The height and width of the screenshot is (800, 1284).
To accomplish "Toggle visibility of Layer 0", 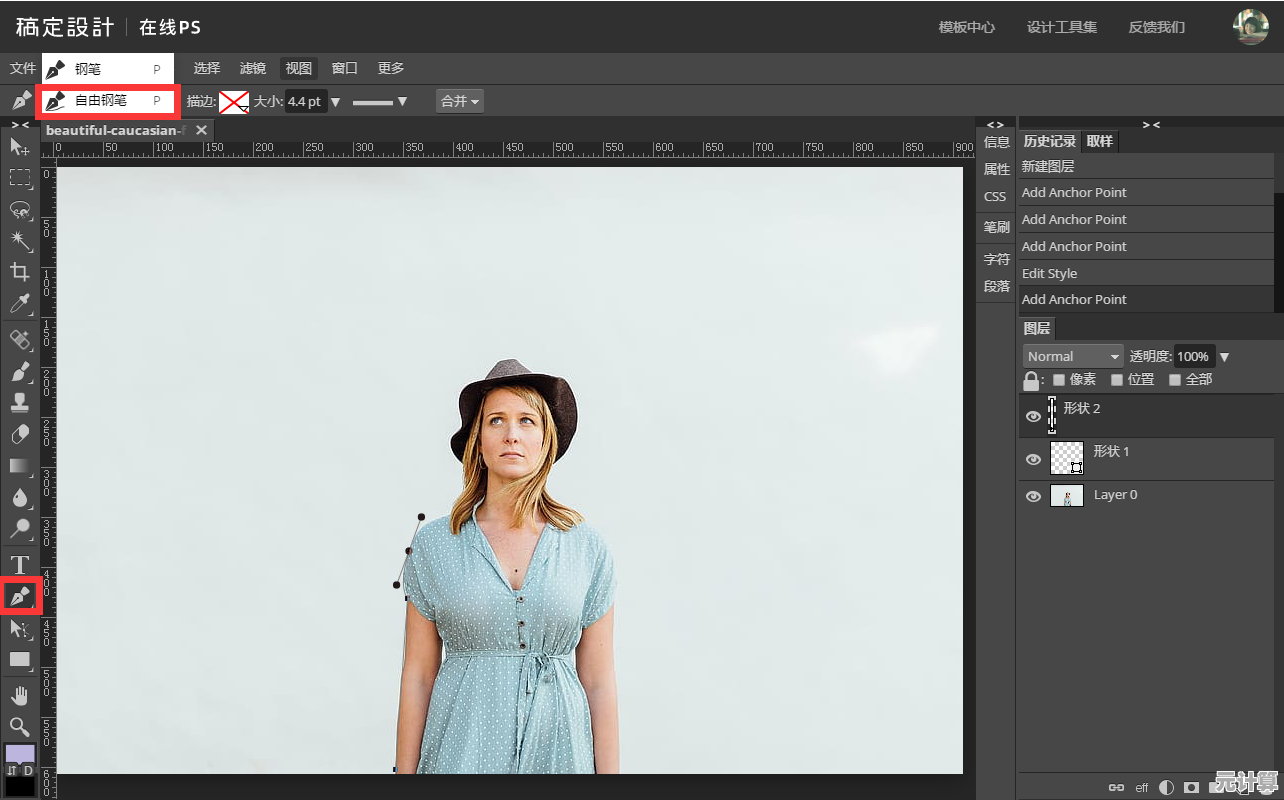I will pos(1034,496).
